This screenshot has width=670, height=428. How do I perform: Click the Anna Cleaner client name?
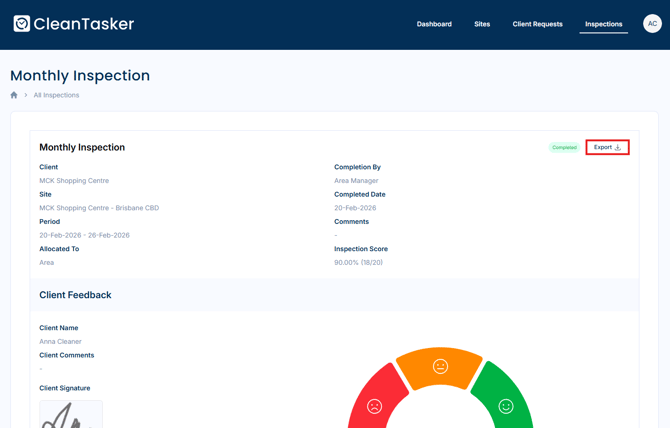click(x=60, y=341)
